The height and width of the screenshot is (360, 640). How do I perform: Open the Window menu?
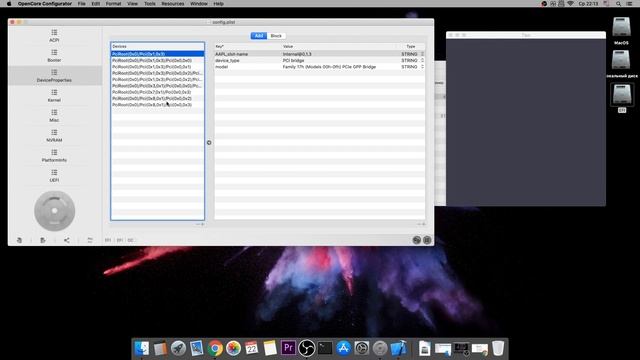tap(199, 4)
